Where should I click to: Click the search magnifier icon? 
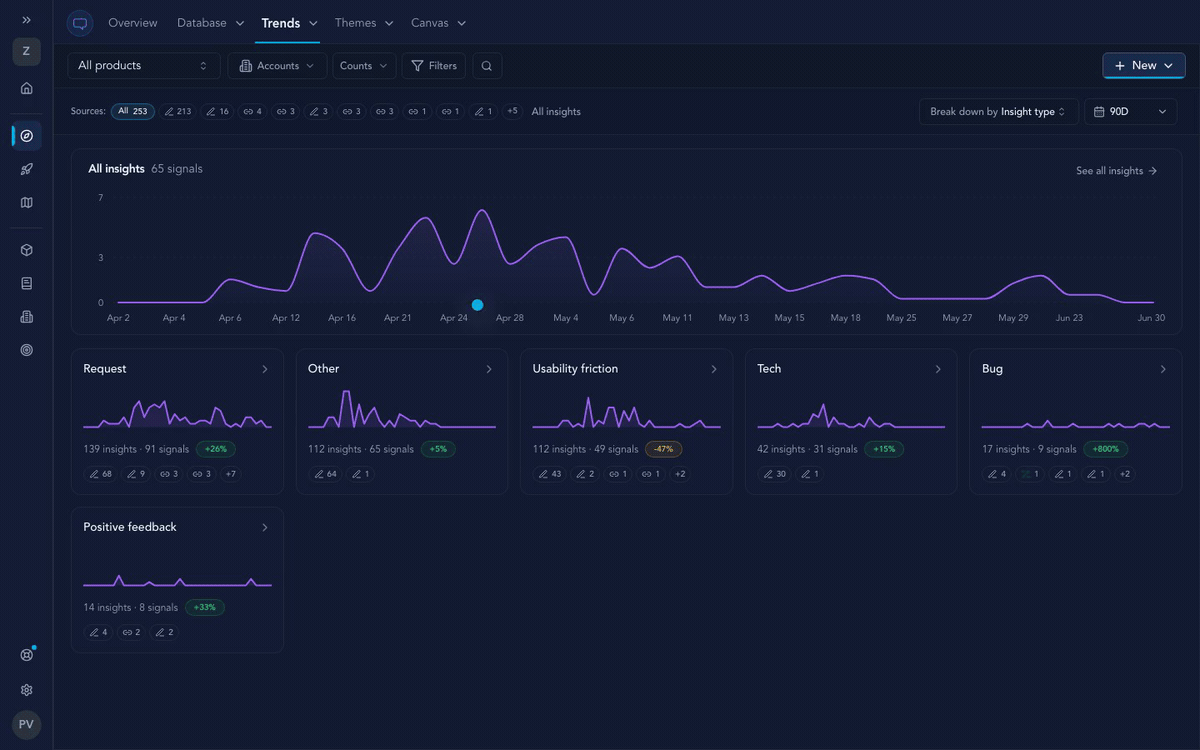487,66
